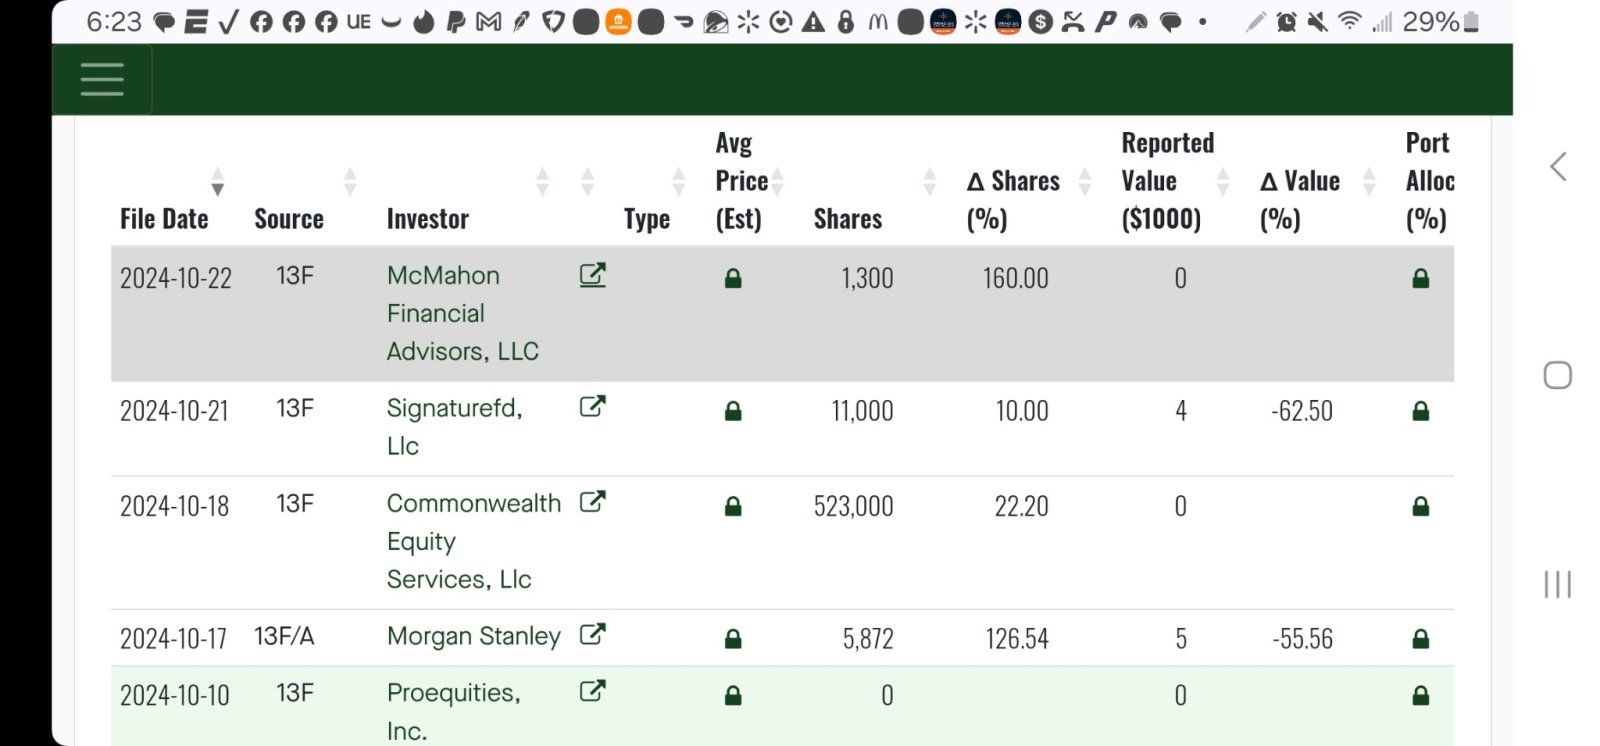Open external link icon for McMahon Financial

coord(593,275)
